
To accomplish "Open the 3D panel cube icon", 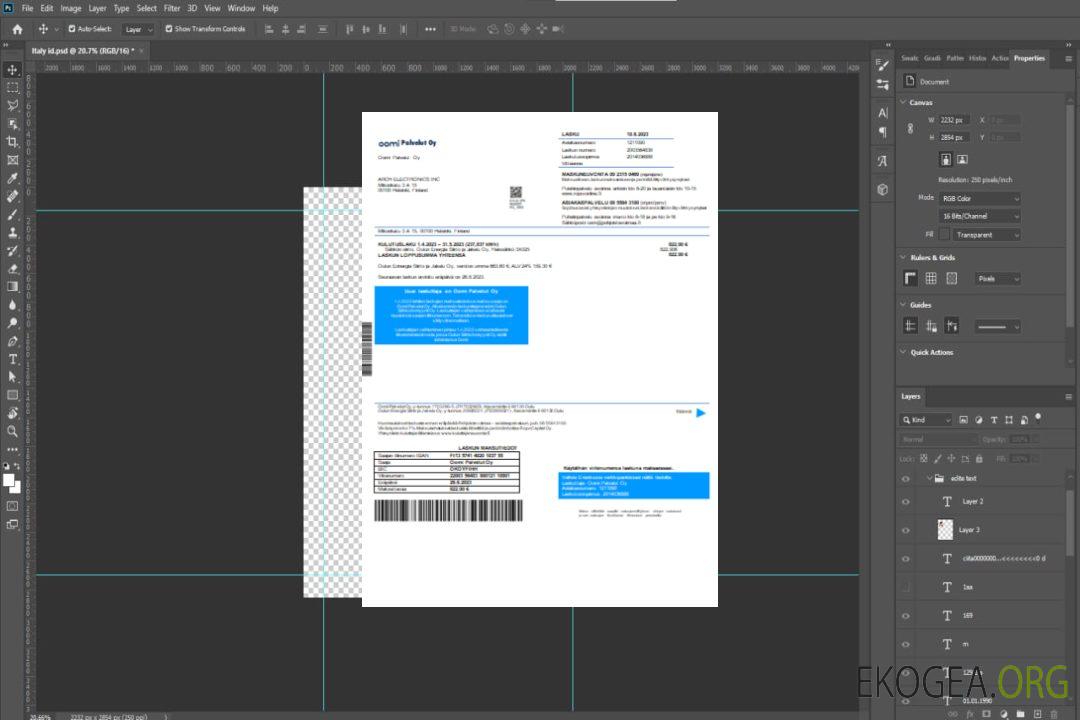I will pyautogui.click(x=882, y=189).
